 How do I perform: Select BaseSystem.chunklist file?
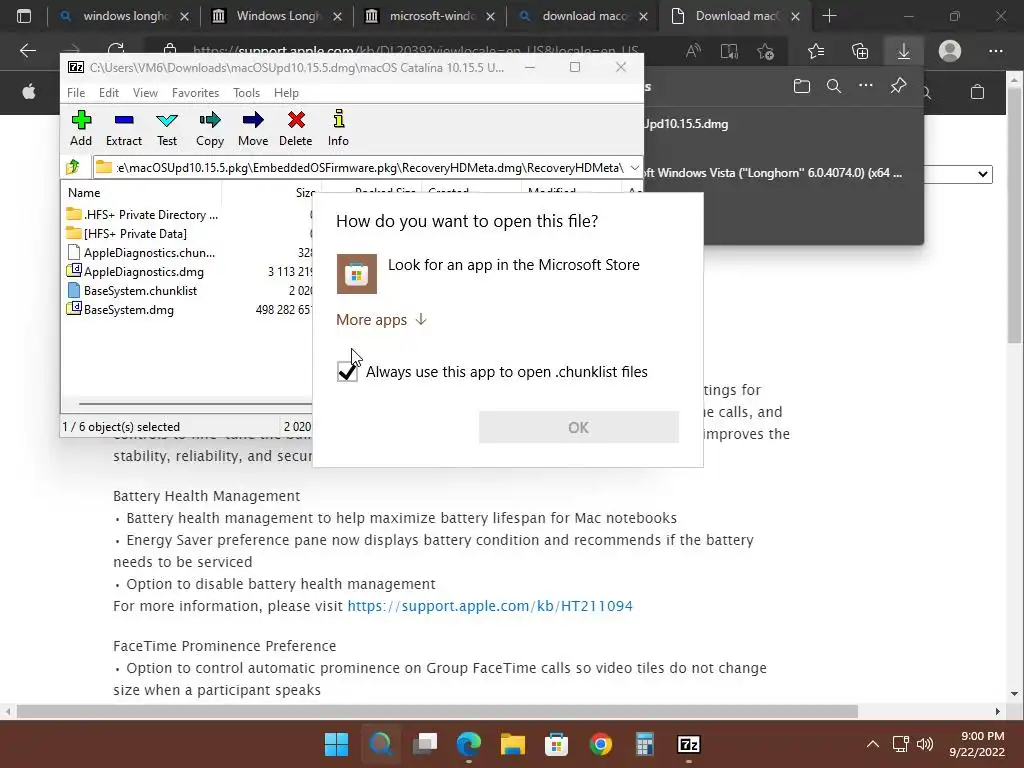point(140,291)
